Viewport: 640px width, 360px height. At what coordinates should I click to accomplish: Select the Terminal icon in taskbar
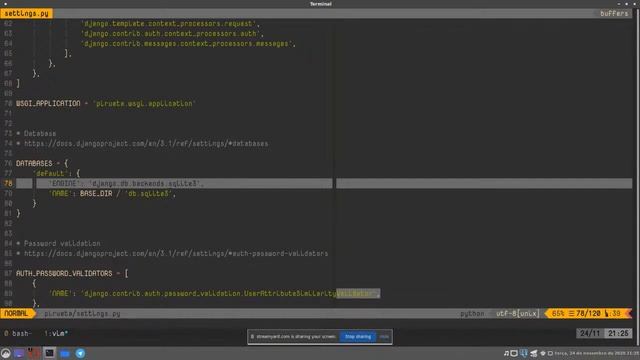(49, 353)
